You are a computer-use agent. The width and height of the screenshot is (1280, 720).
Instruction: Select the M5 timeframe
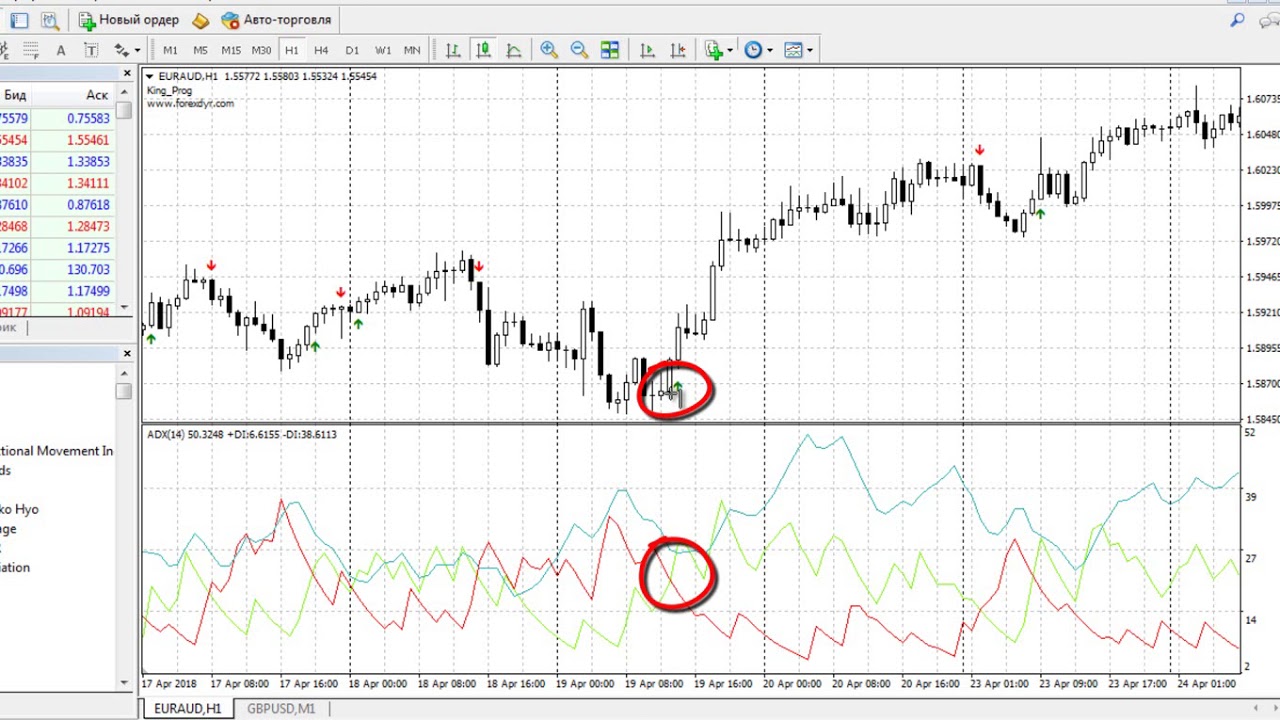pos(200,50)
